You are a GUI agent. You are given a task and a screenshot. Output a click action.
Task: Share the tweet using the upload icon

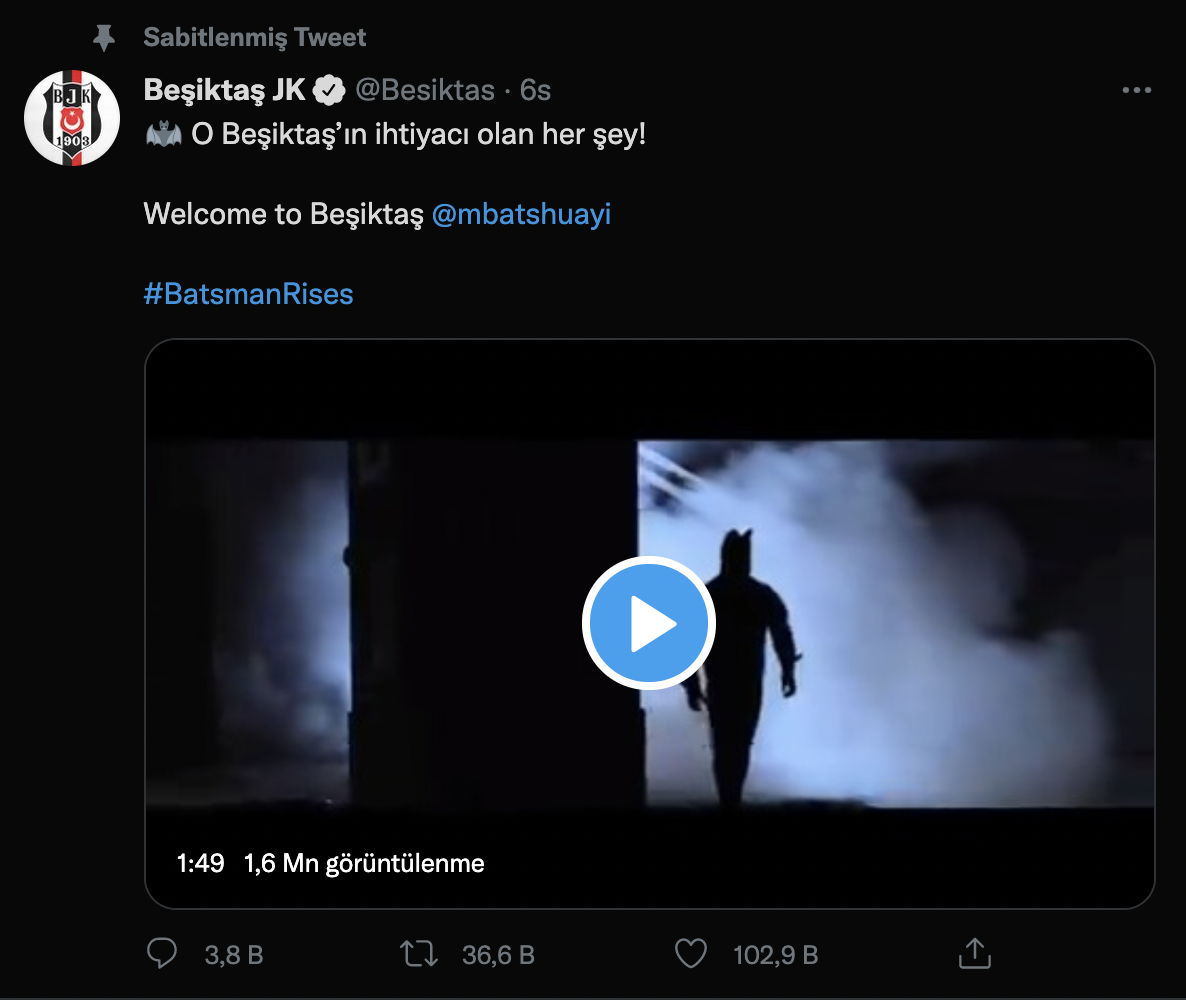pyautogui.click(x=974, y=953)
